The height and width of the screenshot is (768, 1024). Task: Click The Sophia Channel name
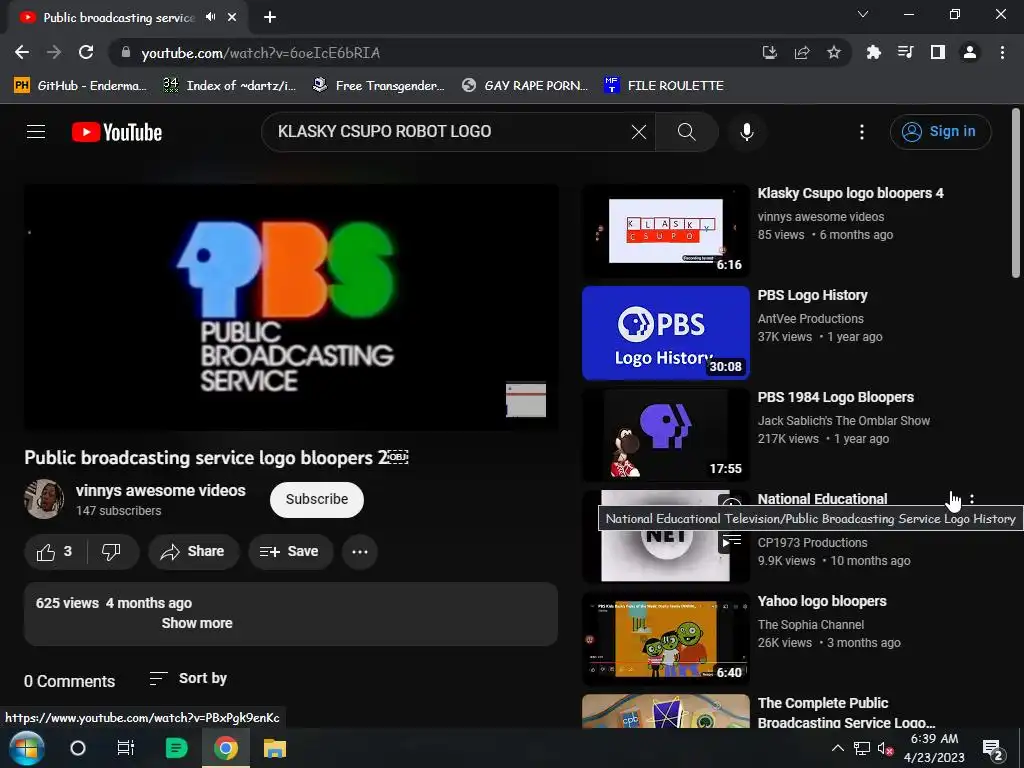pos(810,625)
